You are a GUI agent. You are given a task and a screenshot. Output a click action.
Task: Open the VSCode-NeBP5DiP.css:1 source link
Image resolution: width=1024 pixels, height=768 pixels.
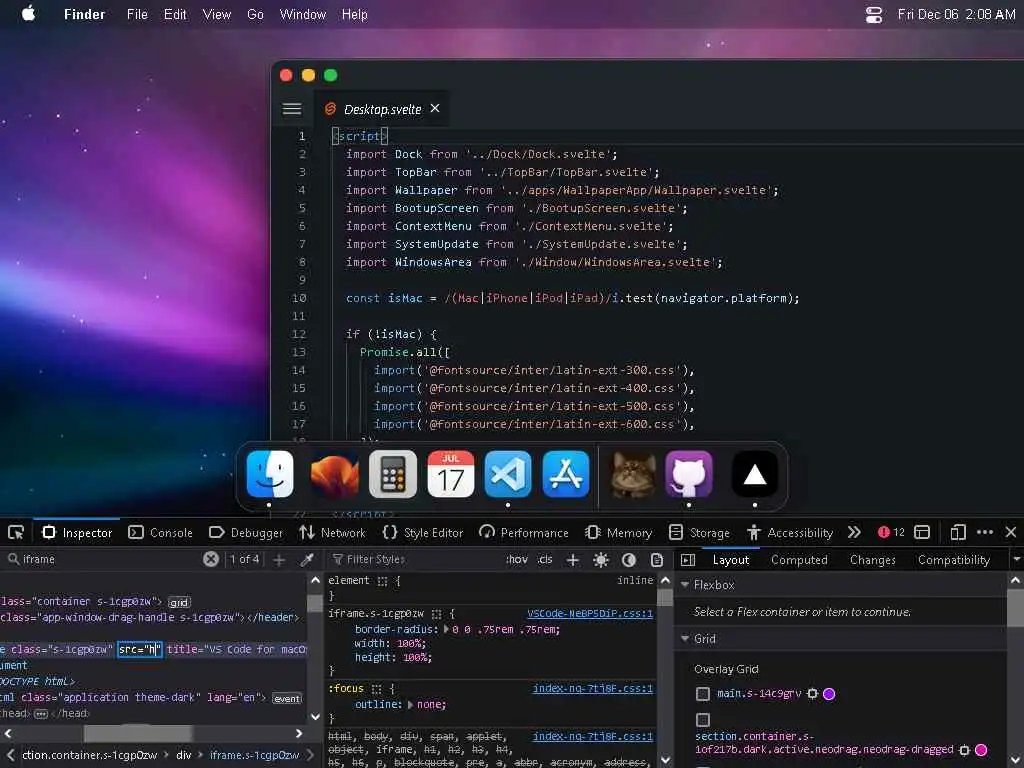590,614
